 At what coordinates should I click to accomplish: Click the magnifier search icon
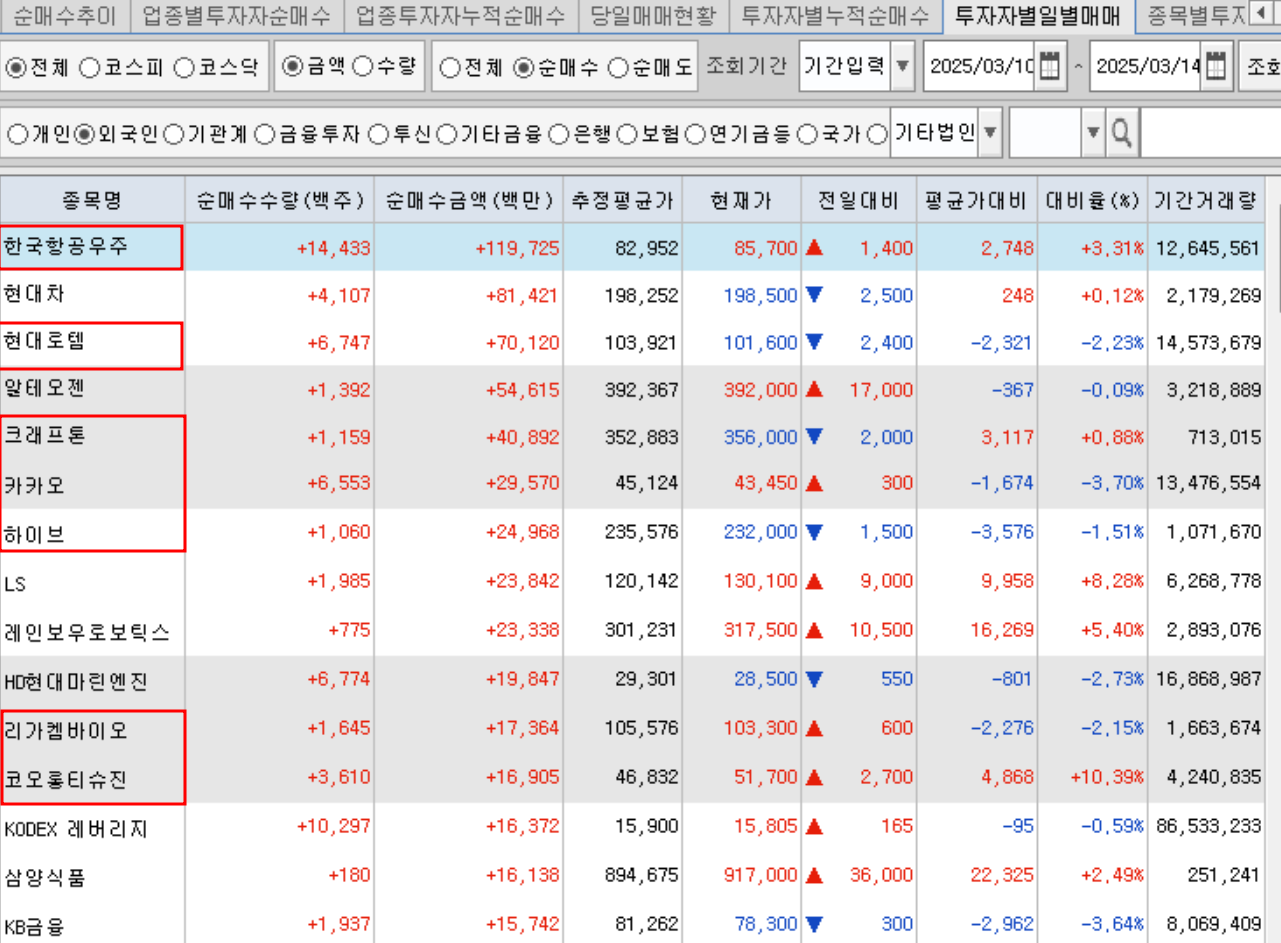[x=1122, y=133]
